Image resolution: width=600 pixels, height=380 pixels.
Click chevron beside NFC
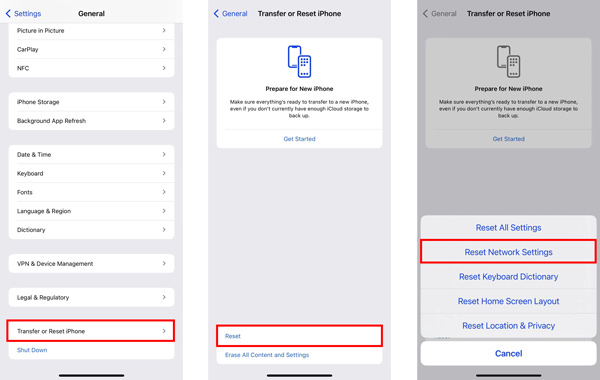[164, 68]
